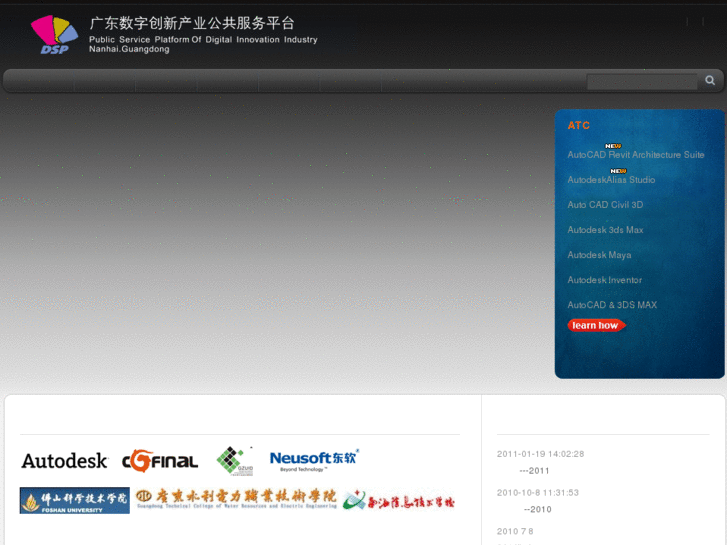Screen dimensions: 727x545
Task: Focus the search input field
Action: [642, 81]
